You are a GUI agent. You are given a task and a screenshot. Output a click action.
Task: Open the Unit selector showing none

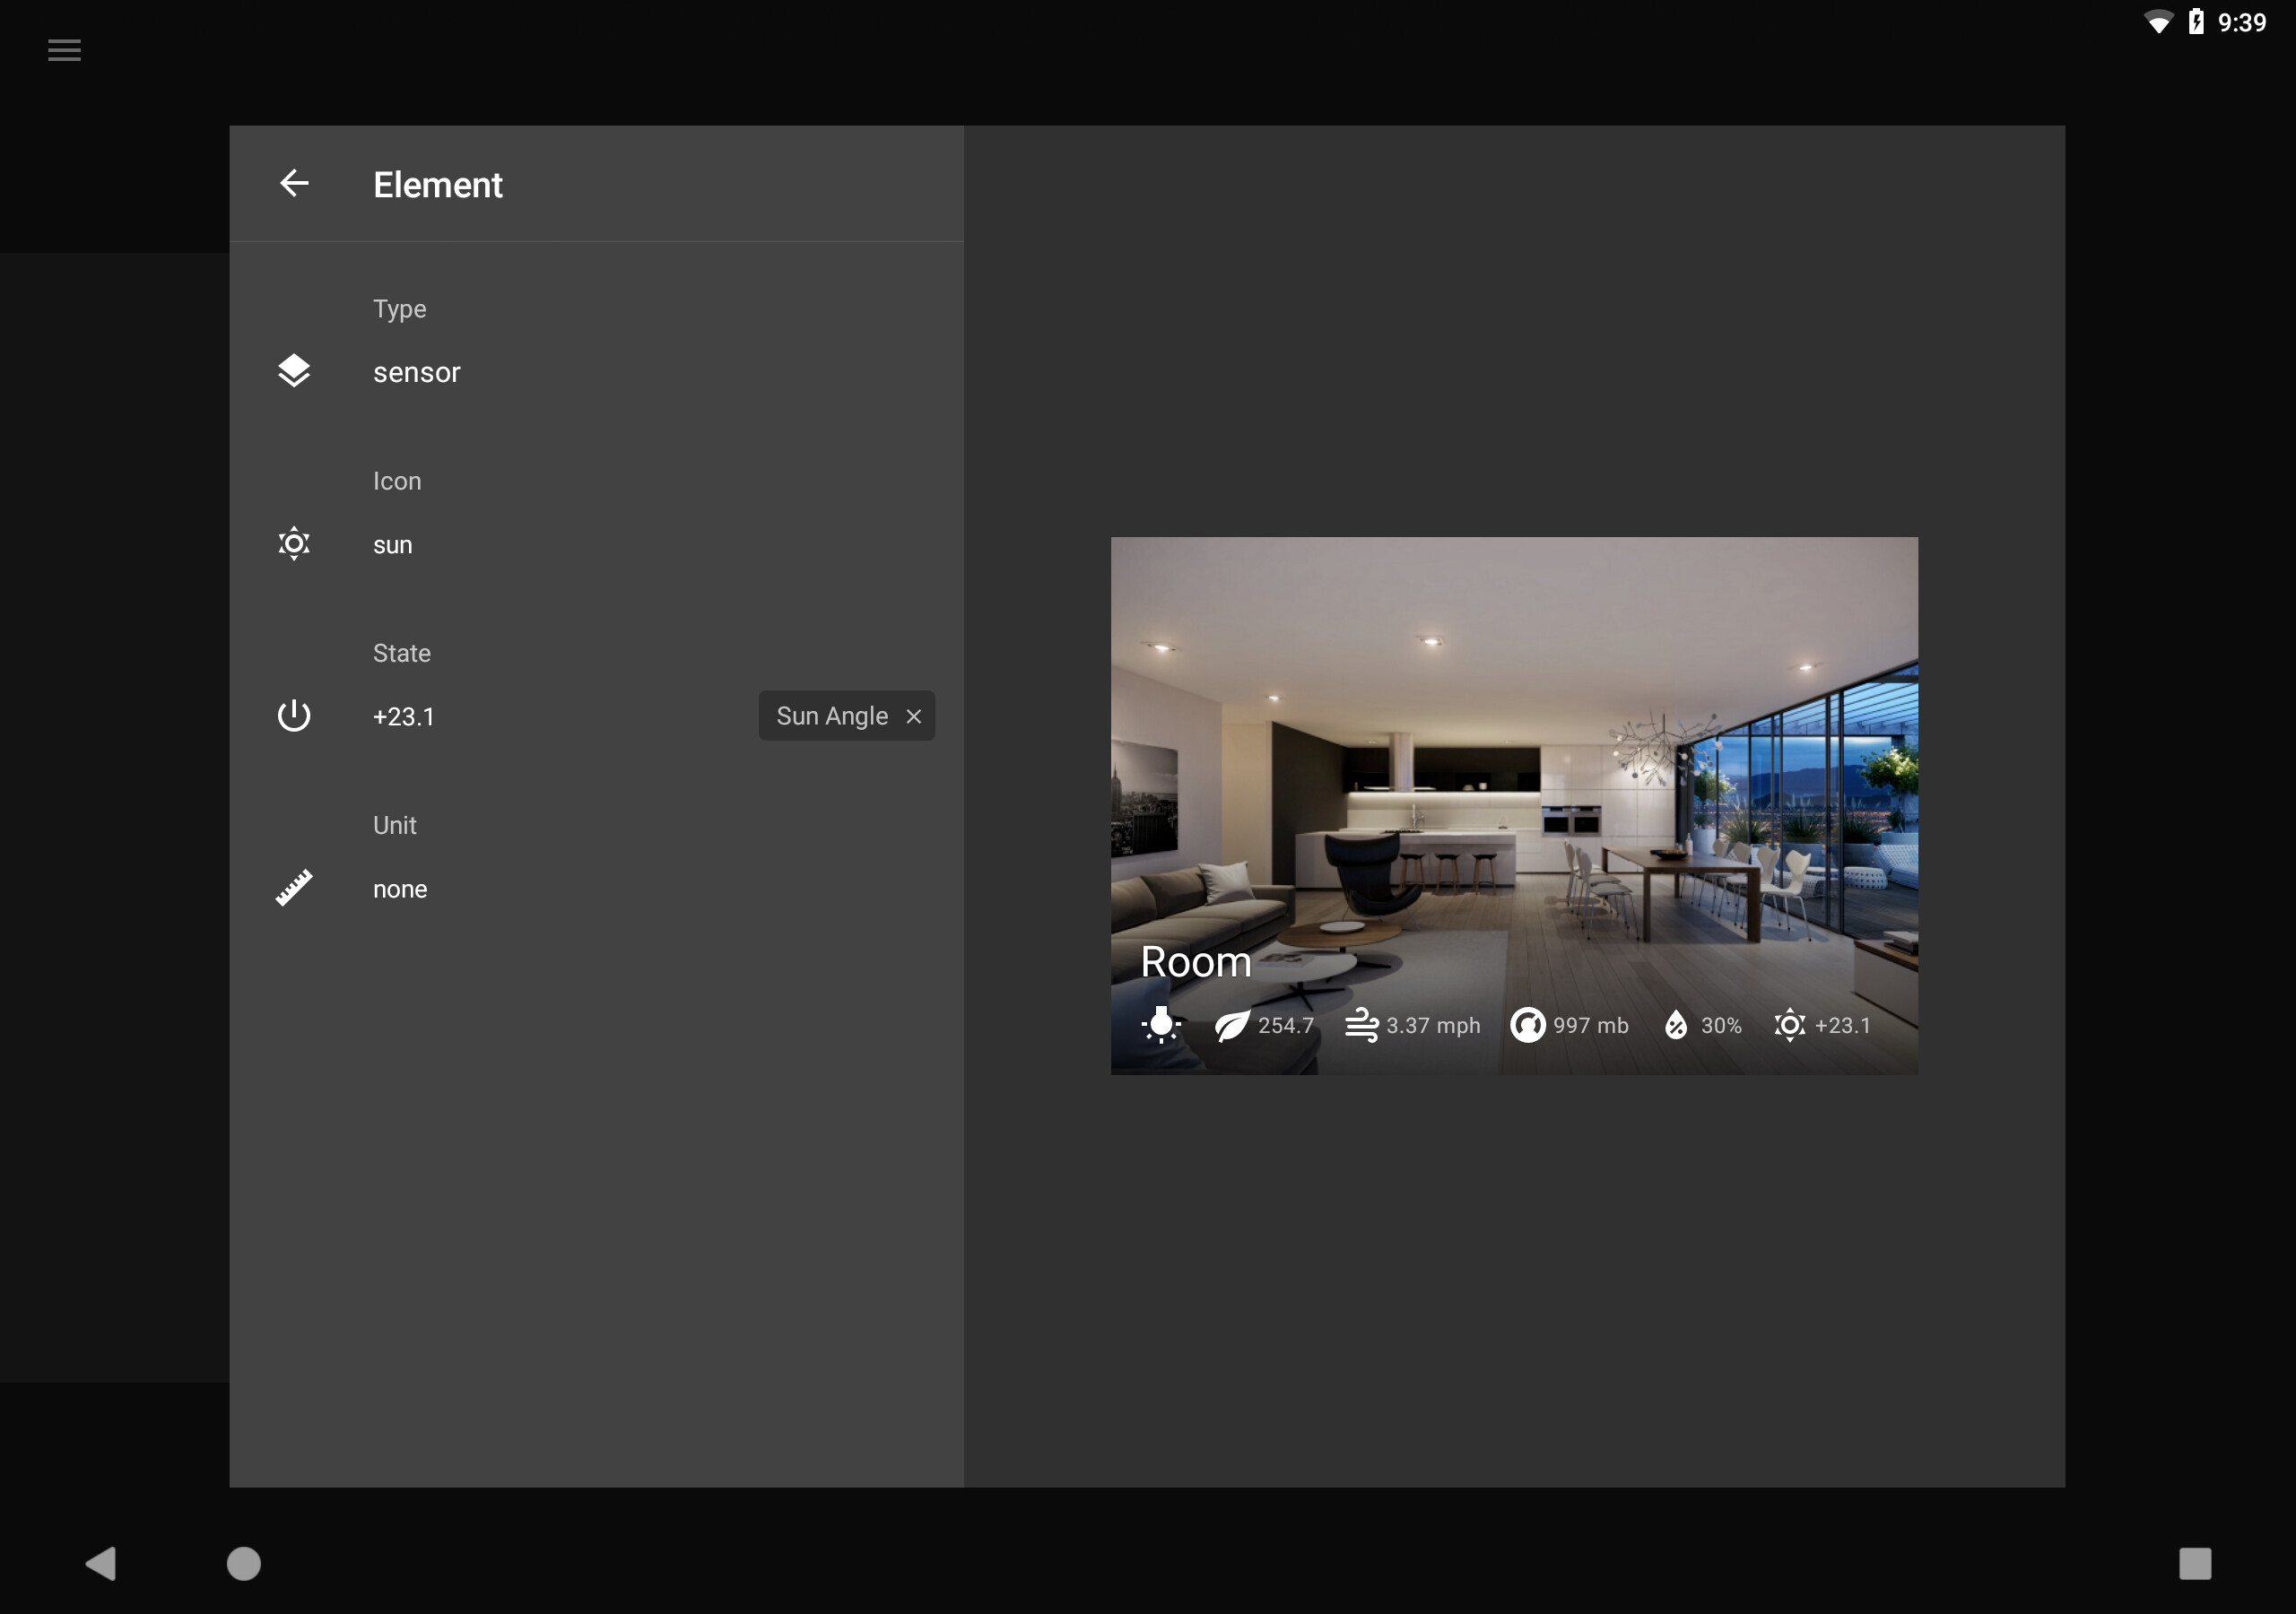(x=399, y=888)
